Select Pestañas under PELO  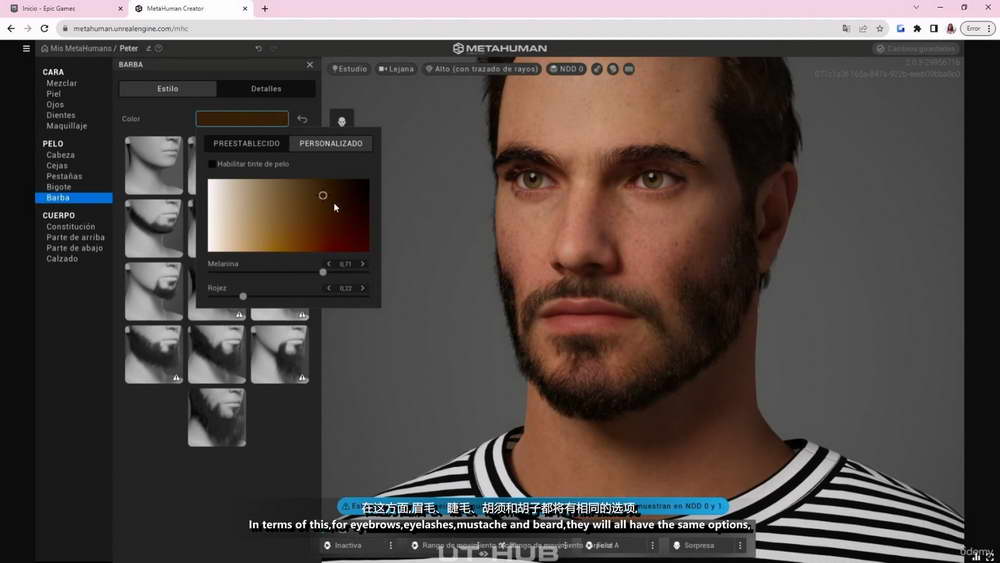point(64,177)
